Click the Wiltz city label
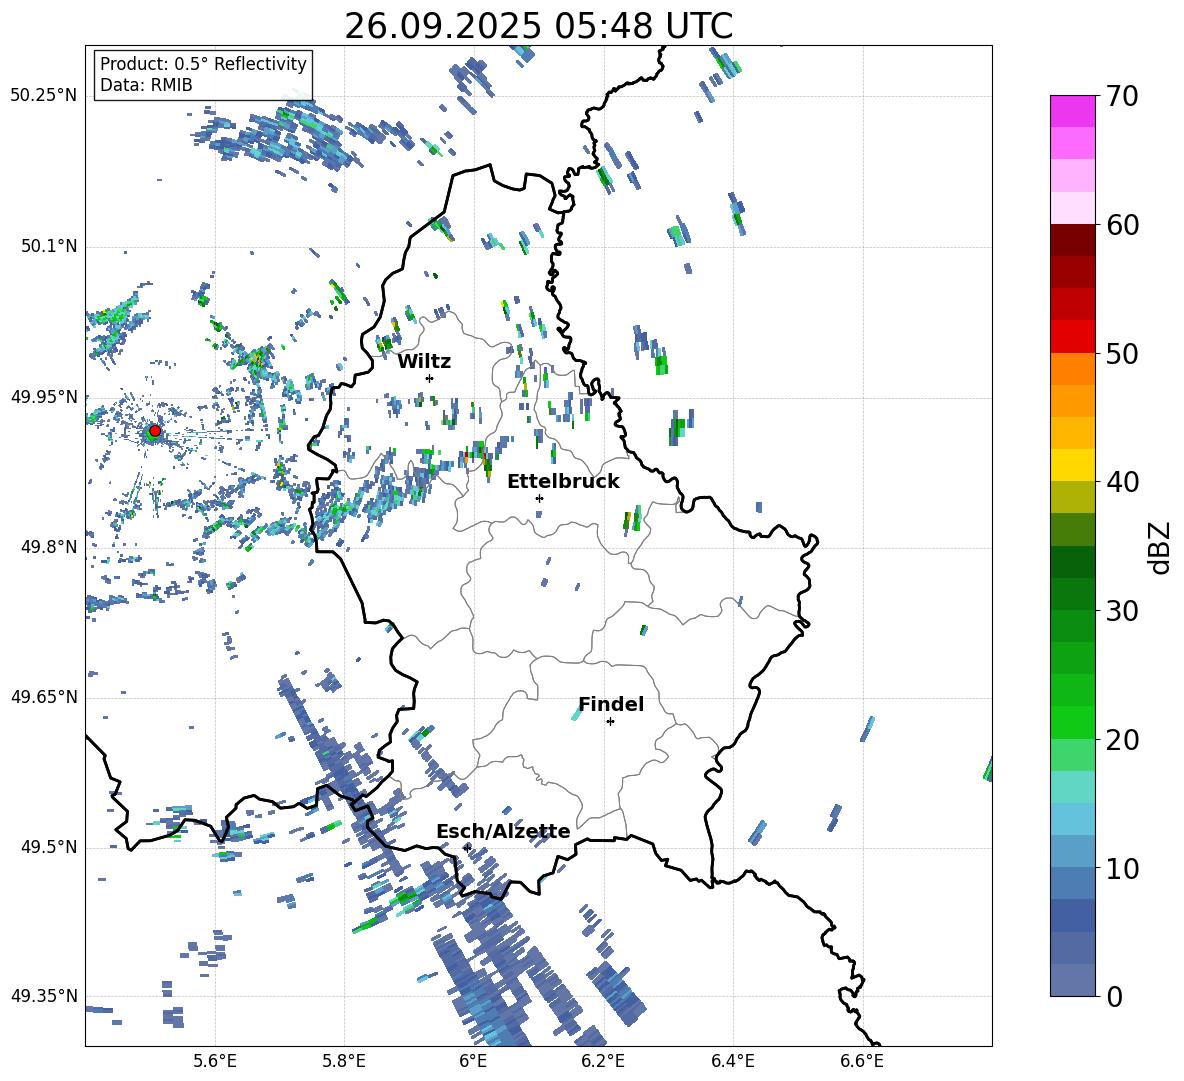 pos(424,362)
